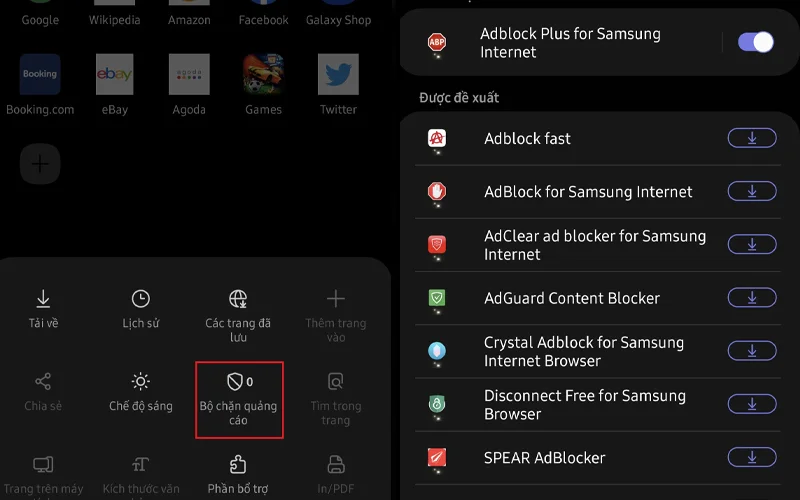Download AdBlock for Samsung Internet
The height and width of the screenshot is (500, 800).
(752, 191)
